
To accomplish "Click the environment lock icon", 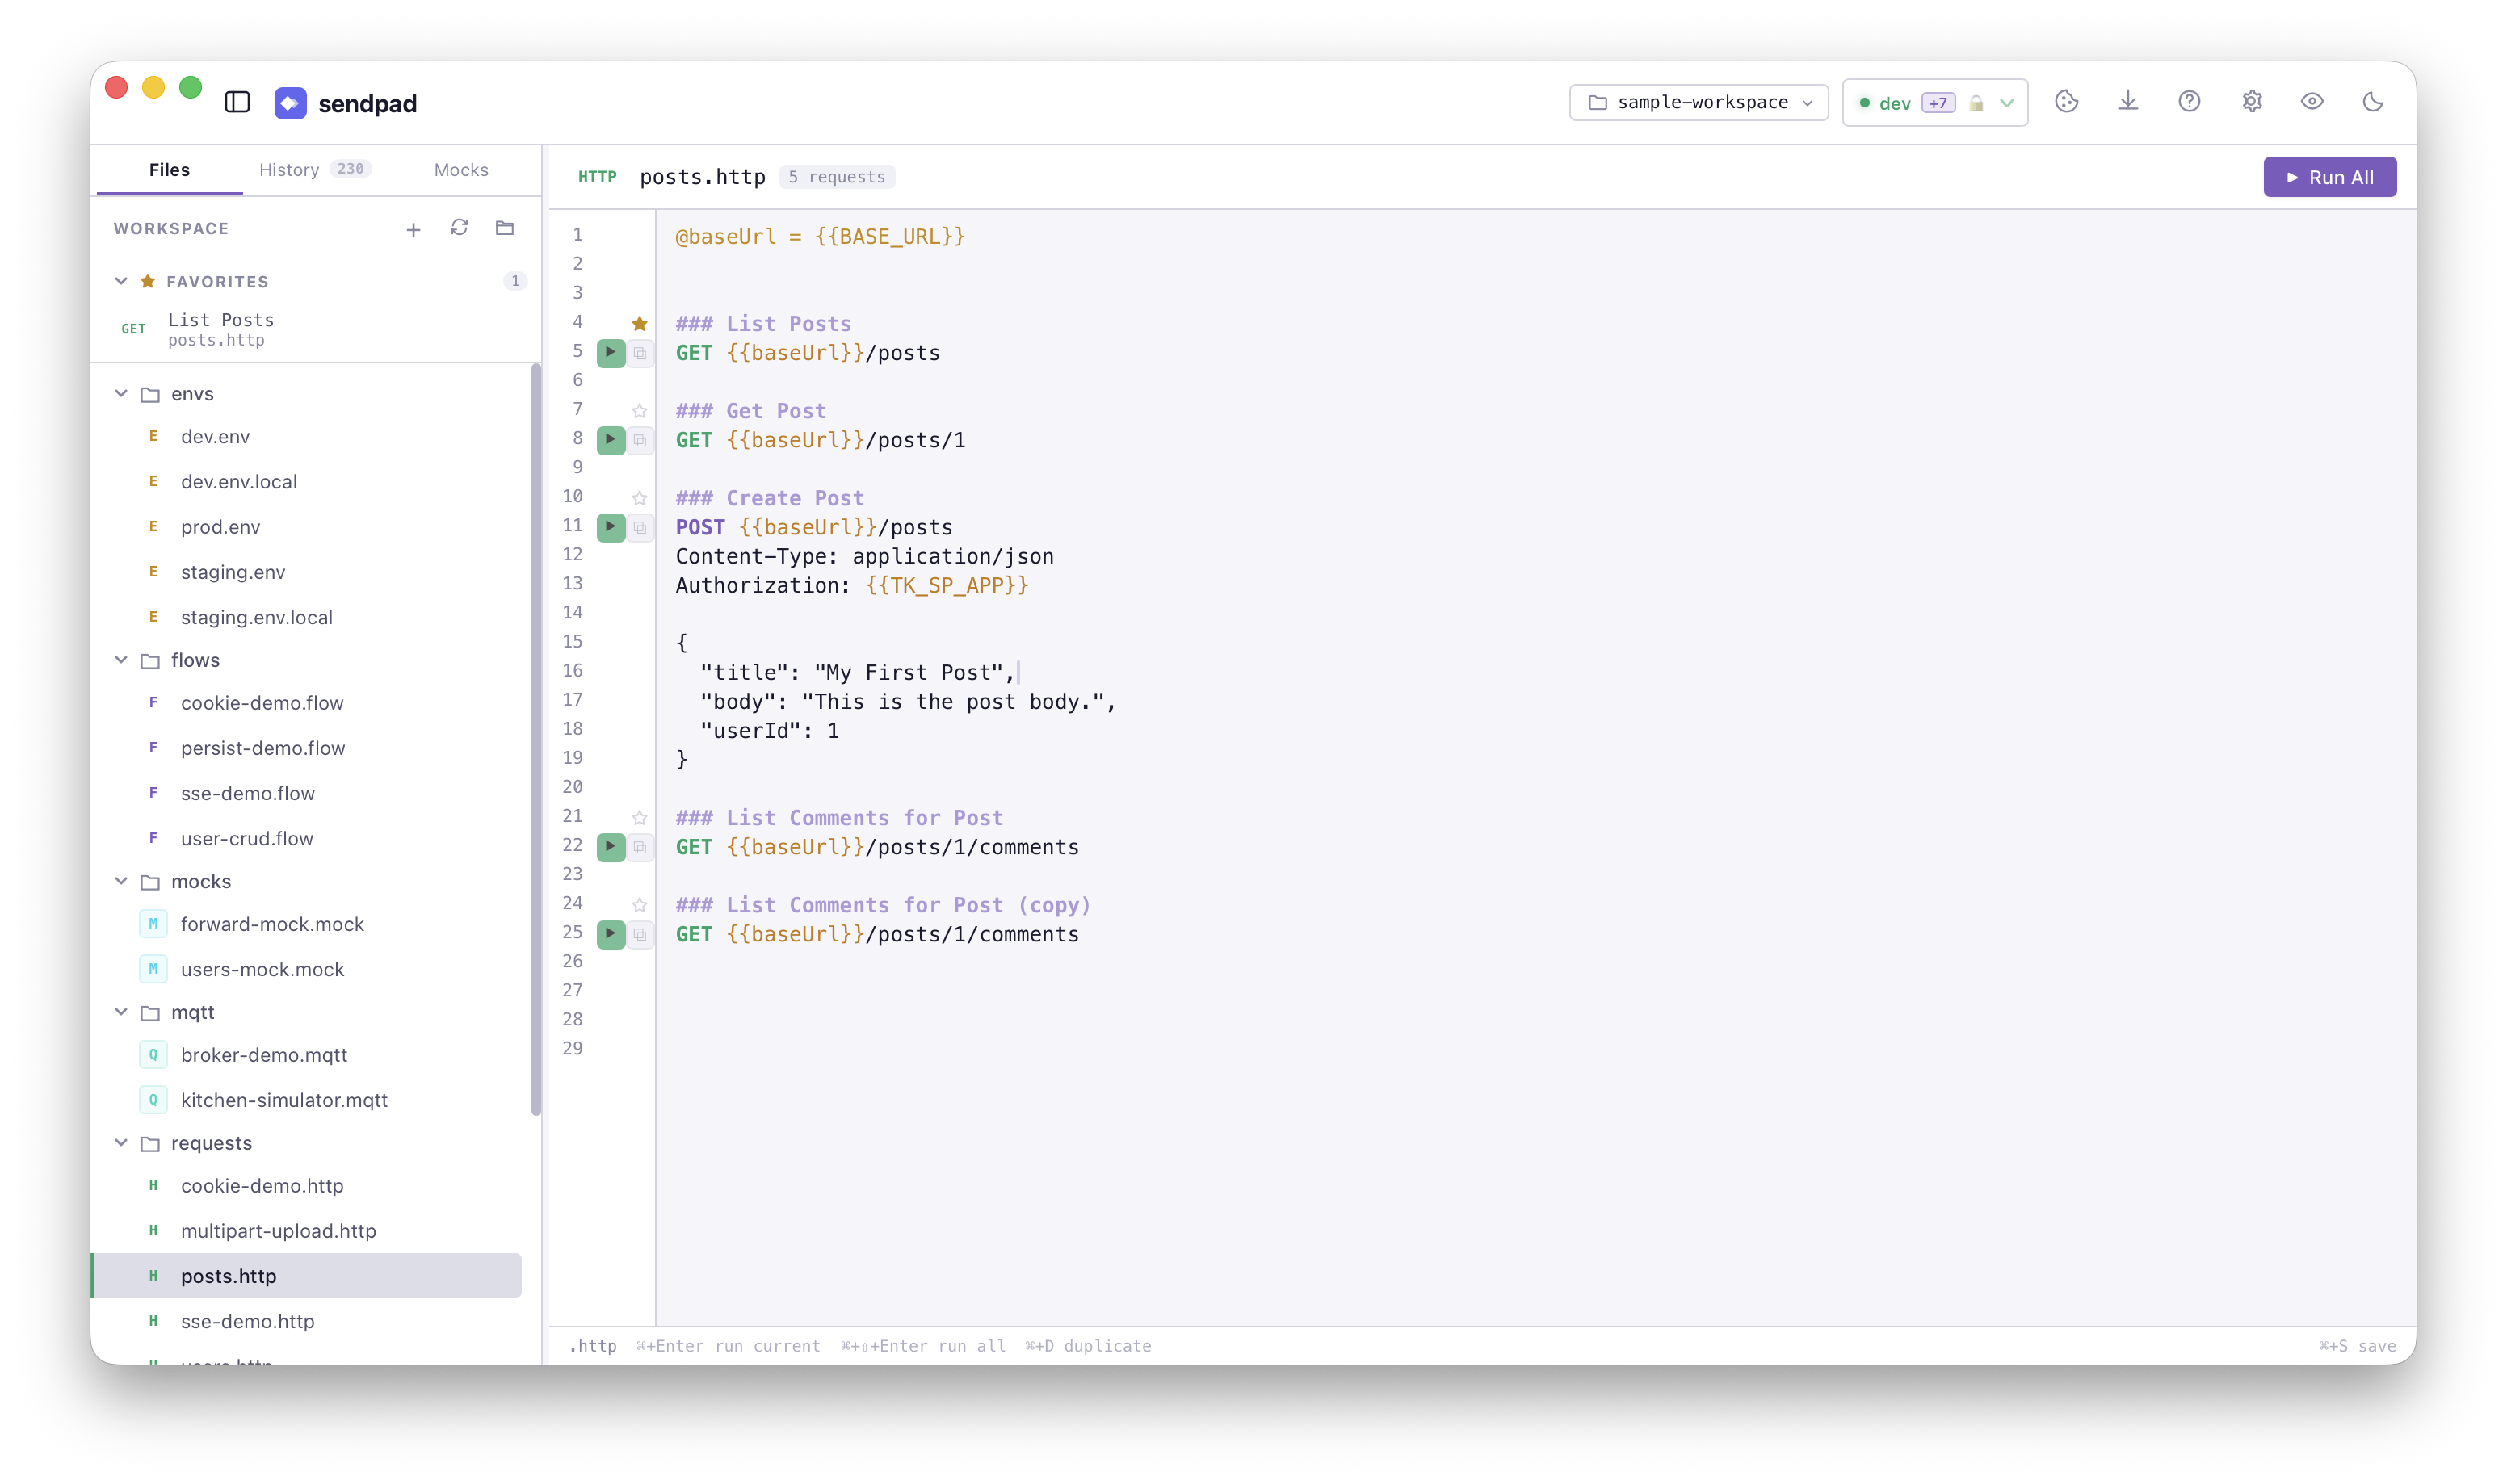I will pos(1975,103).
